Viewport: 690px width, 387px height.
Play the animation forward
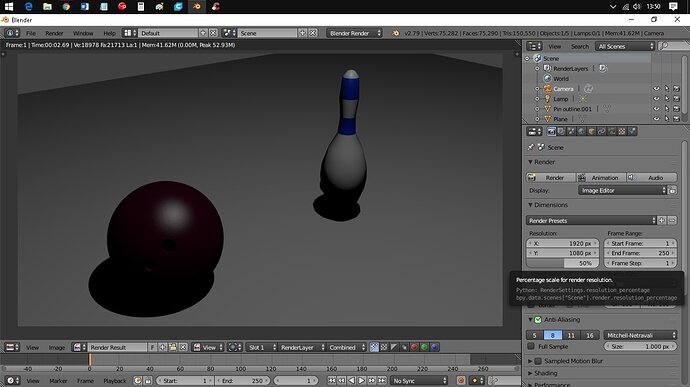coord(362,381)
